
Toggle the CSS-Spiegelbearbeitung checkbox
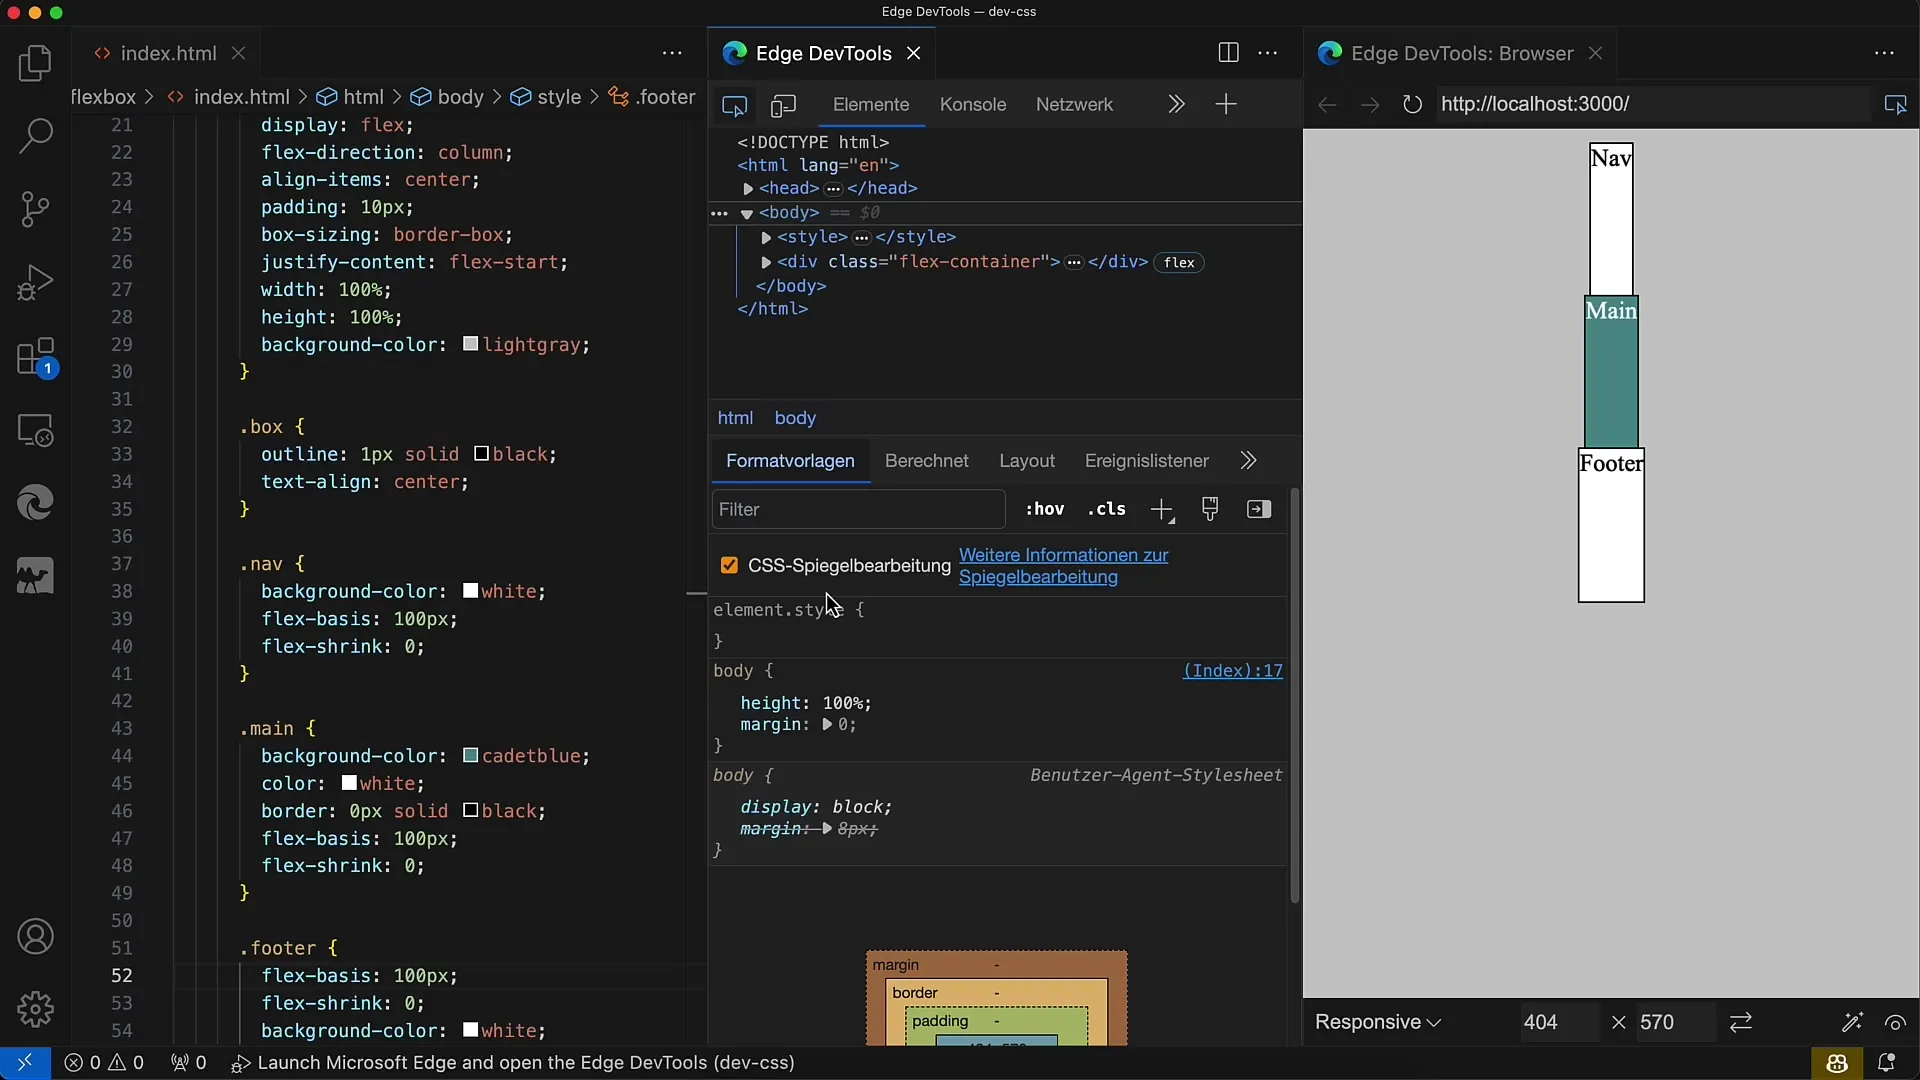point(729,566)
